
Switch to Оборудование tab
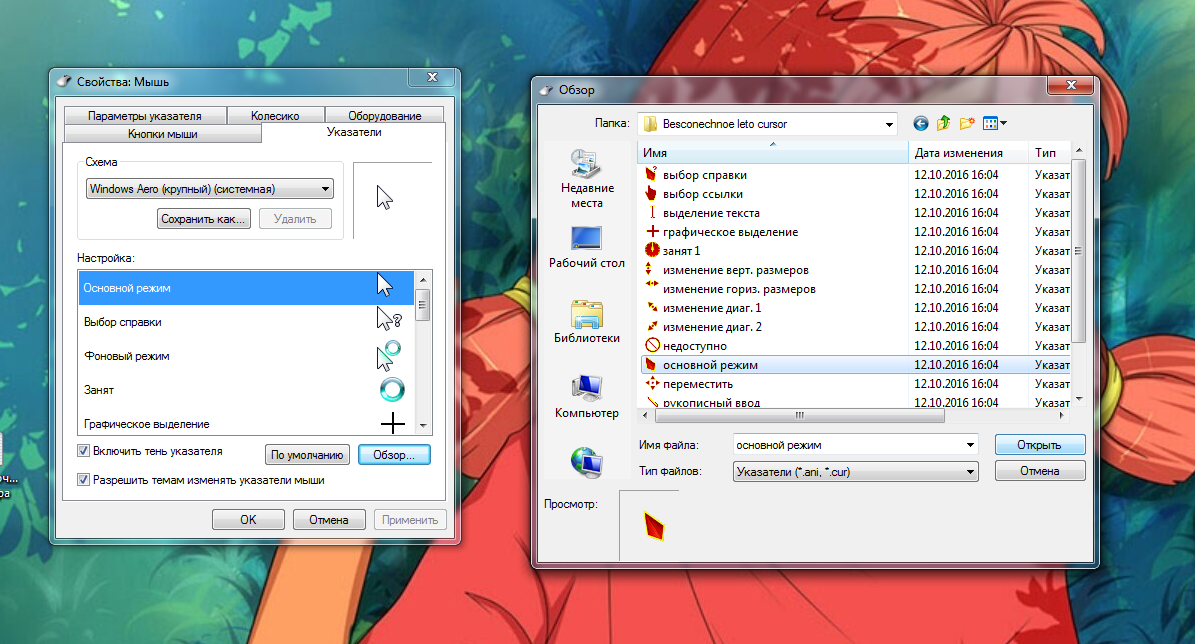pos(385,116)
